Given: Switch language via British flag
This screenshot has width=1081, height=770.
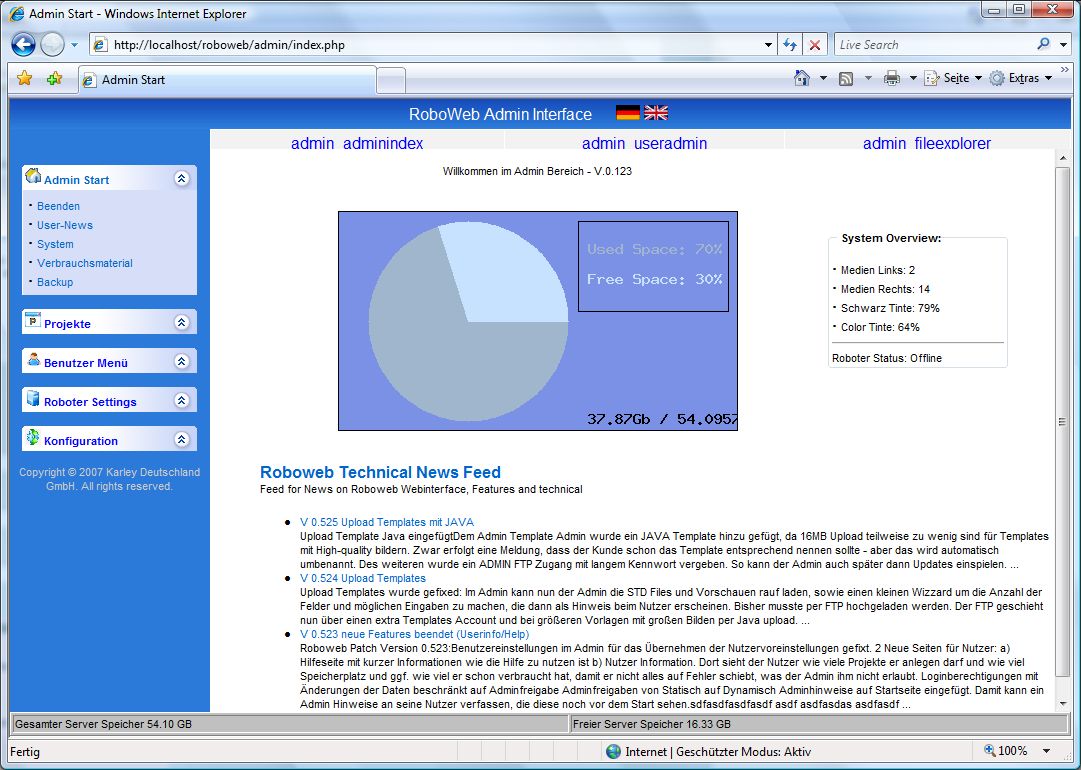Looking at the screenshot, I should pyautogui.click(x=656, y=112).
